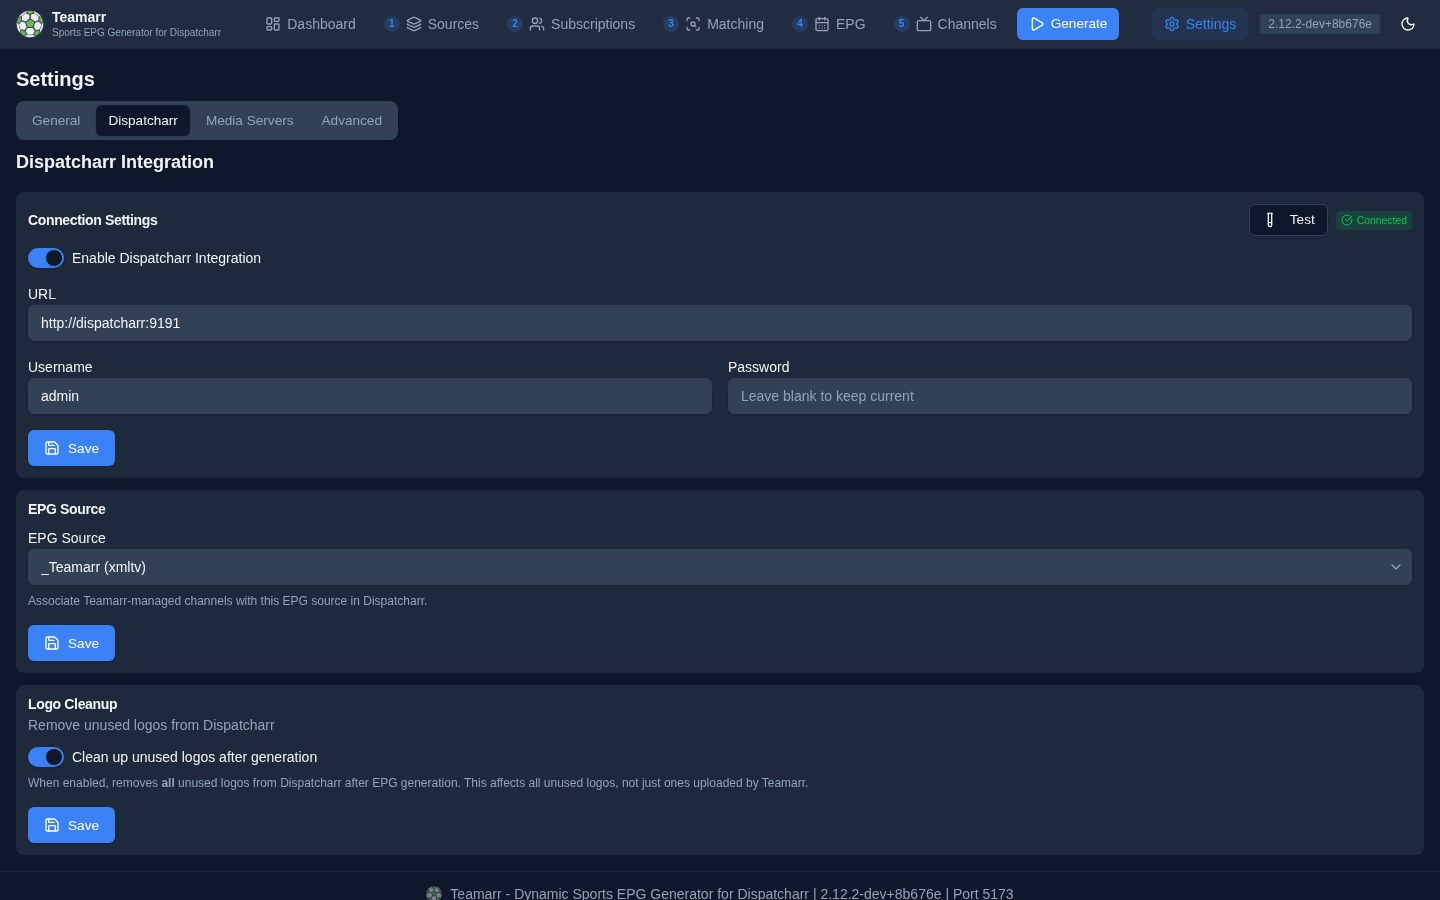This screenshot has height=900, width=1440.
Task: Disable Dispatcharr Integration toggle
Action: [x=46, y=258]
